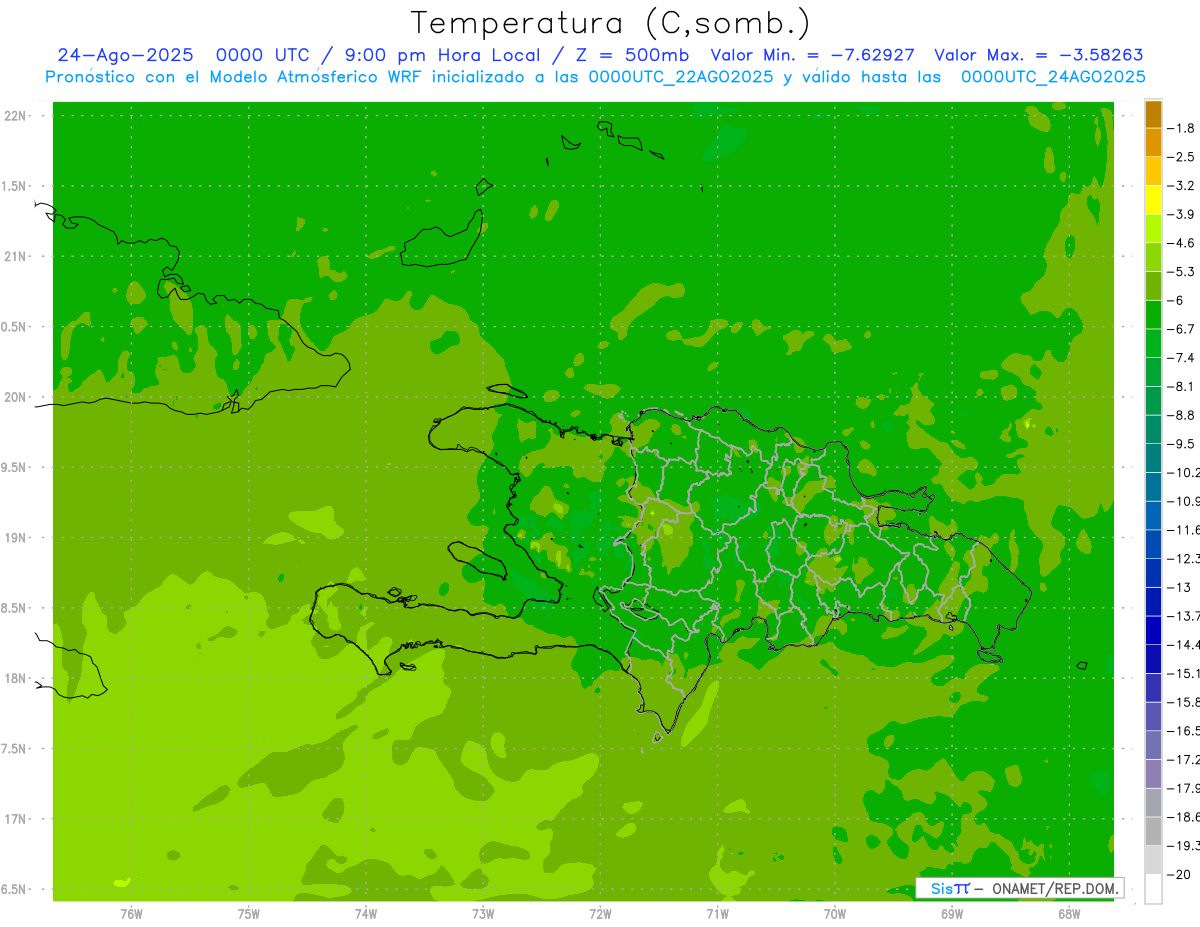
Task: Click the "-14.4" legend label
Action: 1184,644
